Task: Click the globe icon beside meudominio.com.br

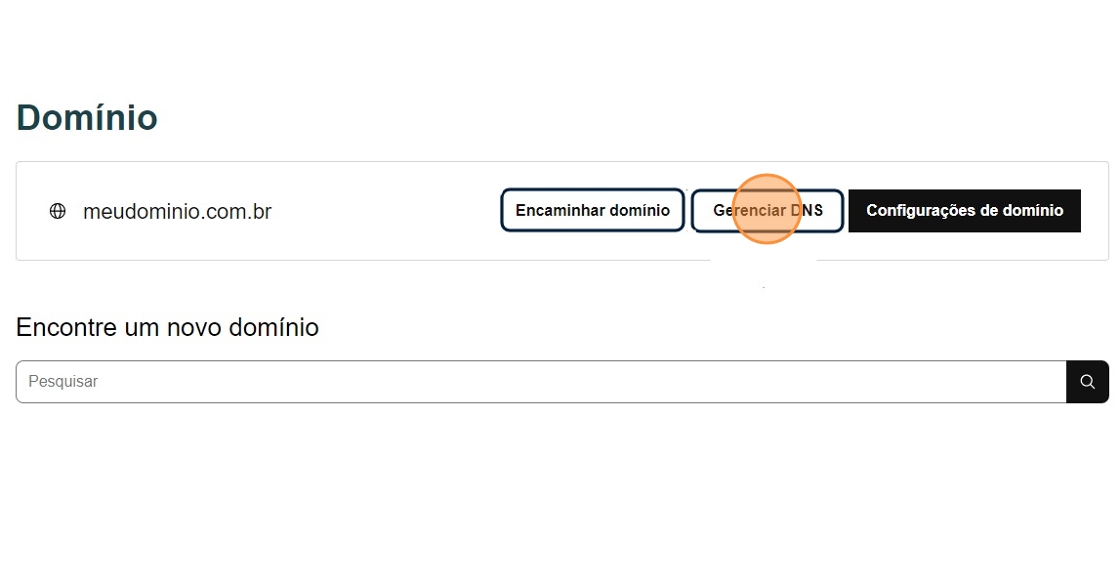Action: pyautogui.click(x=58, y=211)
